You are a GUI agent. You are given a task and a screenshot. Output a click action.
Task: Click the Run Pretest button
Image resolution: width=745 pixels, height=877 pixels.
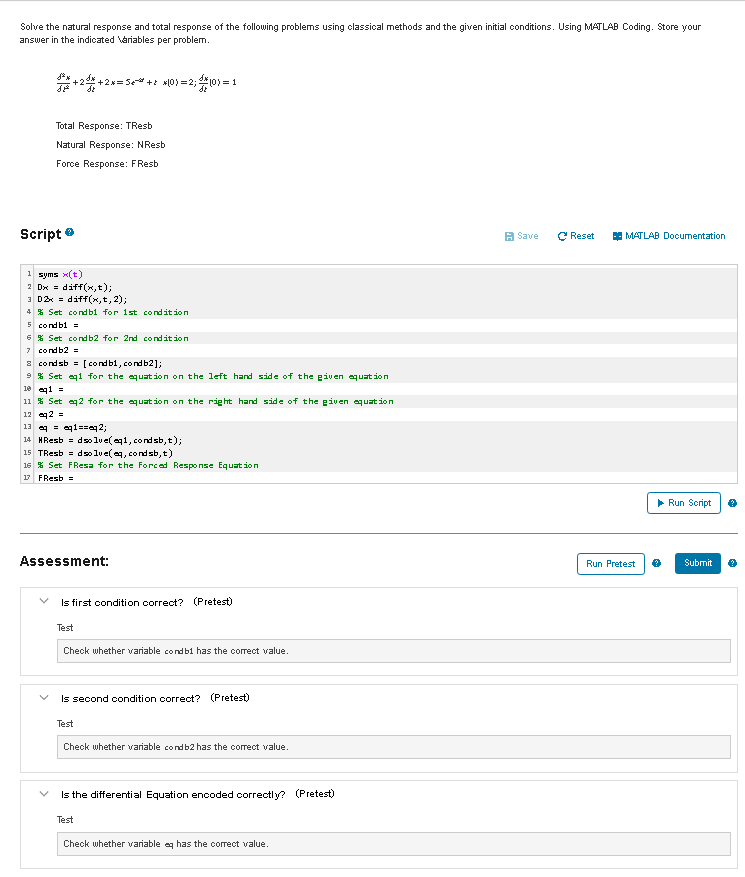(610, 564)
